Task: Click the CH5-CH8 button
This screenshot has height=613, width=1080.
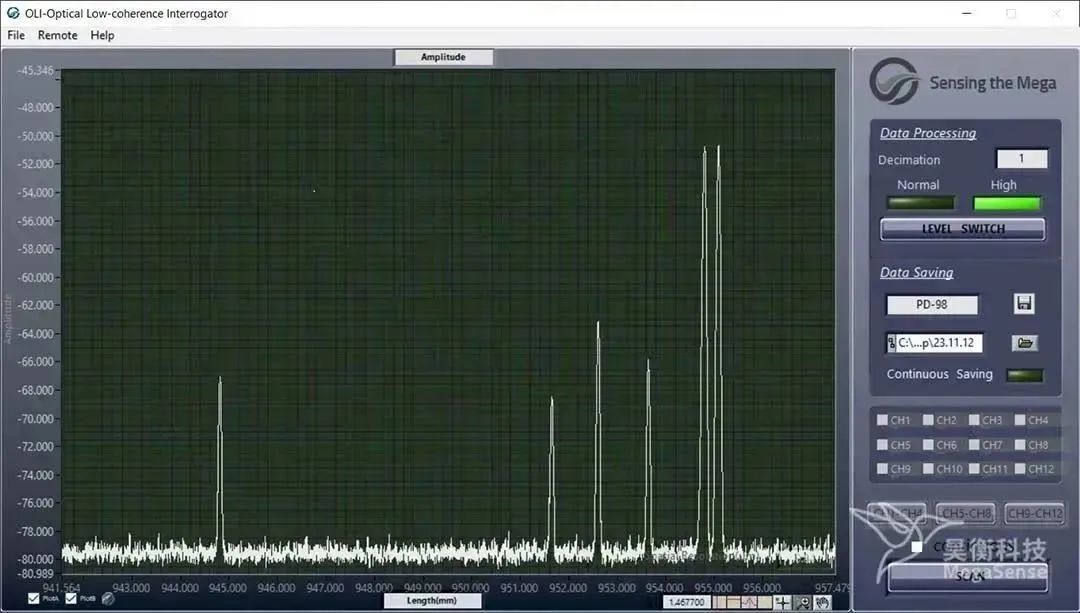Action: click(x=965, y=514)
